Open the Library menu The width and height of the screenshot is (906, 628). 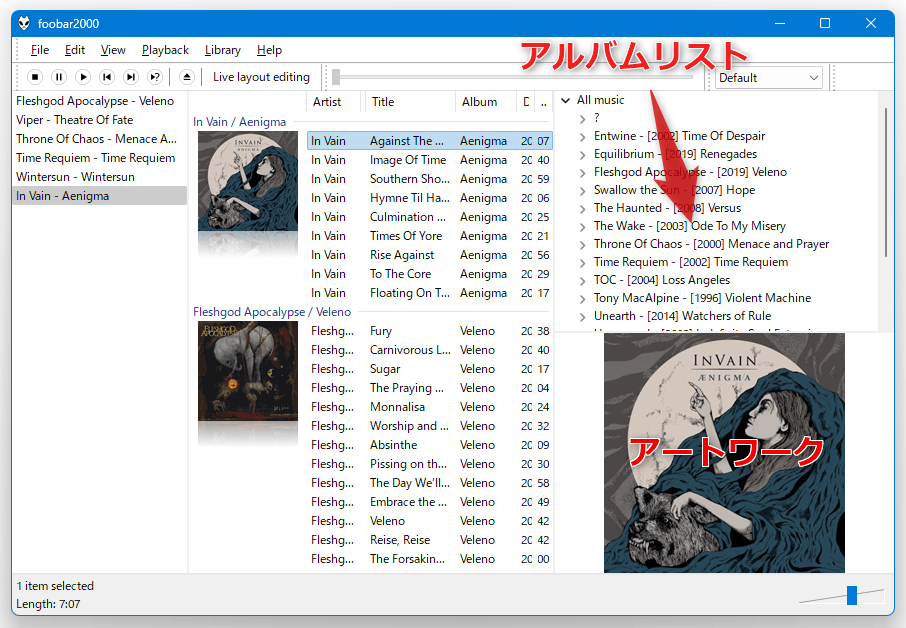[222, 50]
